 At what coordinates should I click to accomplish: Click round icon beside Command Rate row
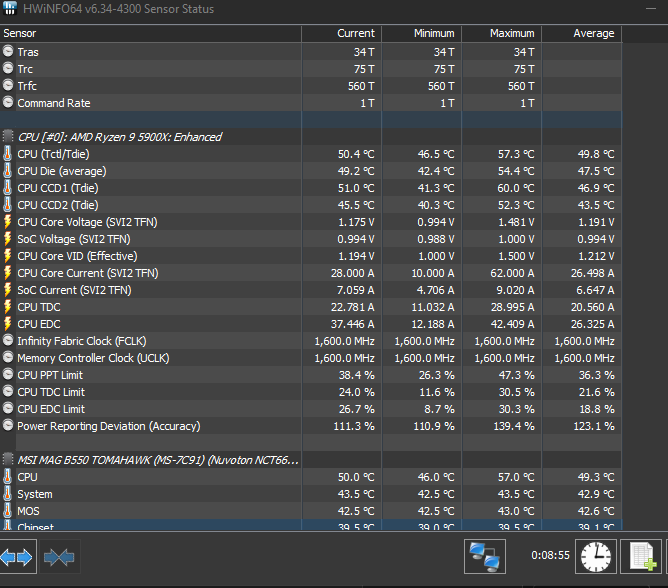click(8, 102)
